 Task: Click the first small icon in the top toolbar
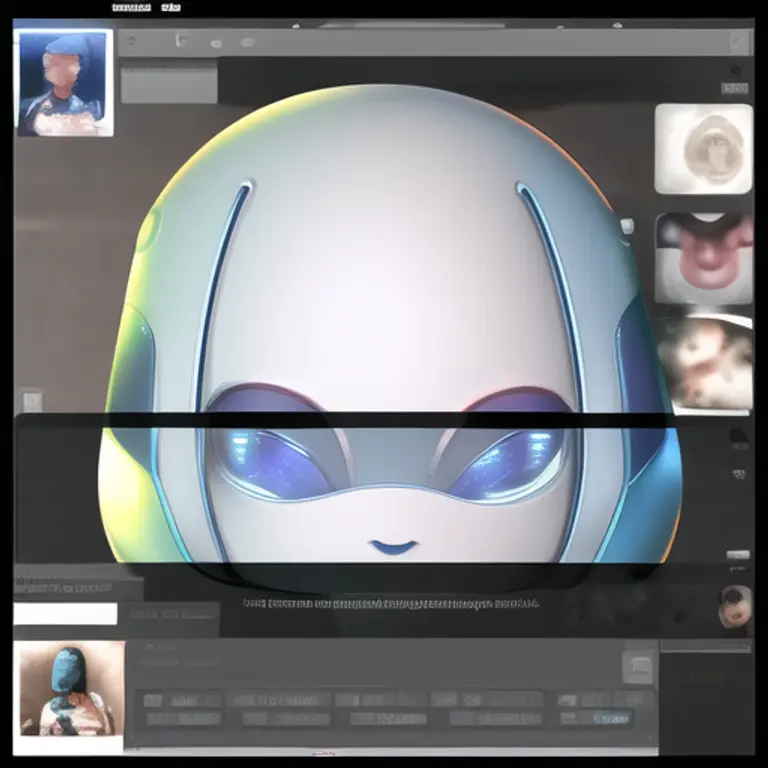[x=129, y=42]
